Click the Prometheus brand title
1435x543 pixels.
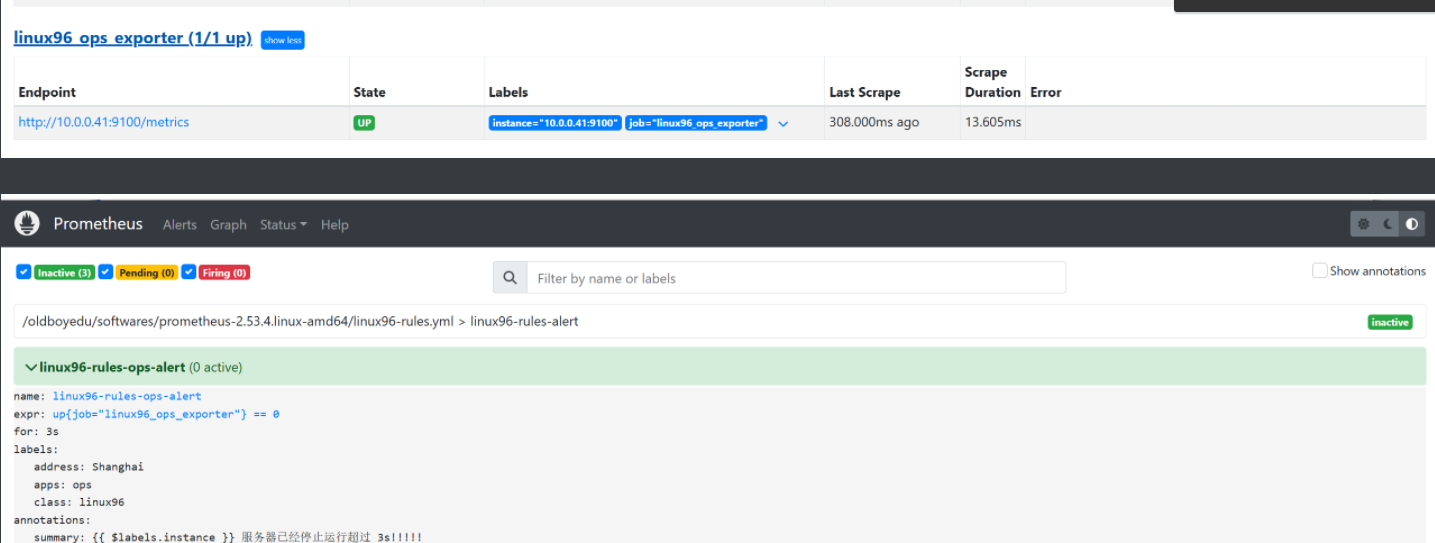click(x=98, y=224)
